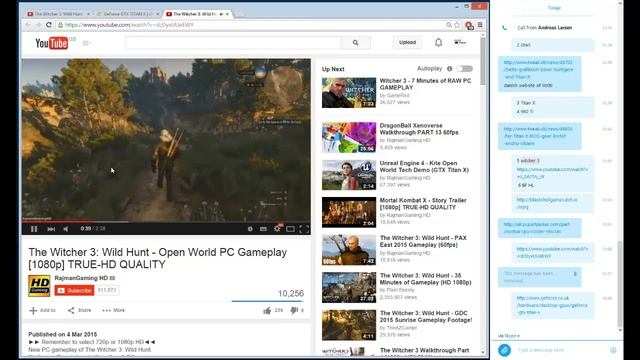
Task: Open player settings gear icon
Action: 277,229
